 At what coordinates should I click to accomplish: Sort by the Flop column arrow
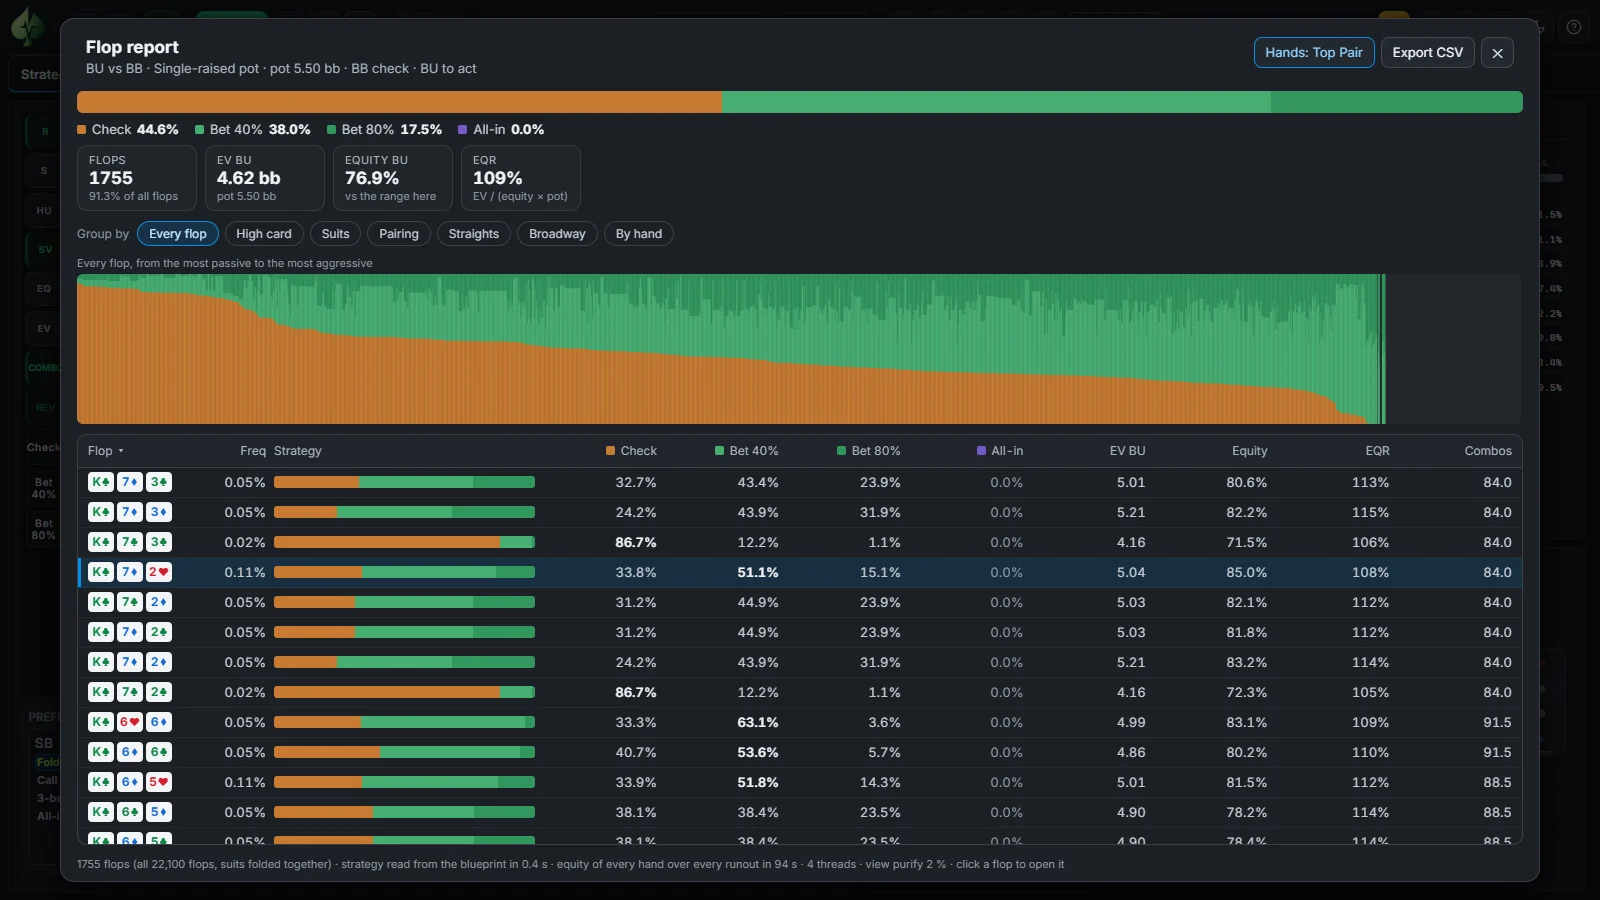pos(121,451)
